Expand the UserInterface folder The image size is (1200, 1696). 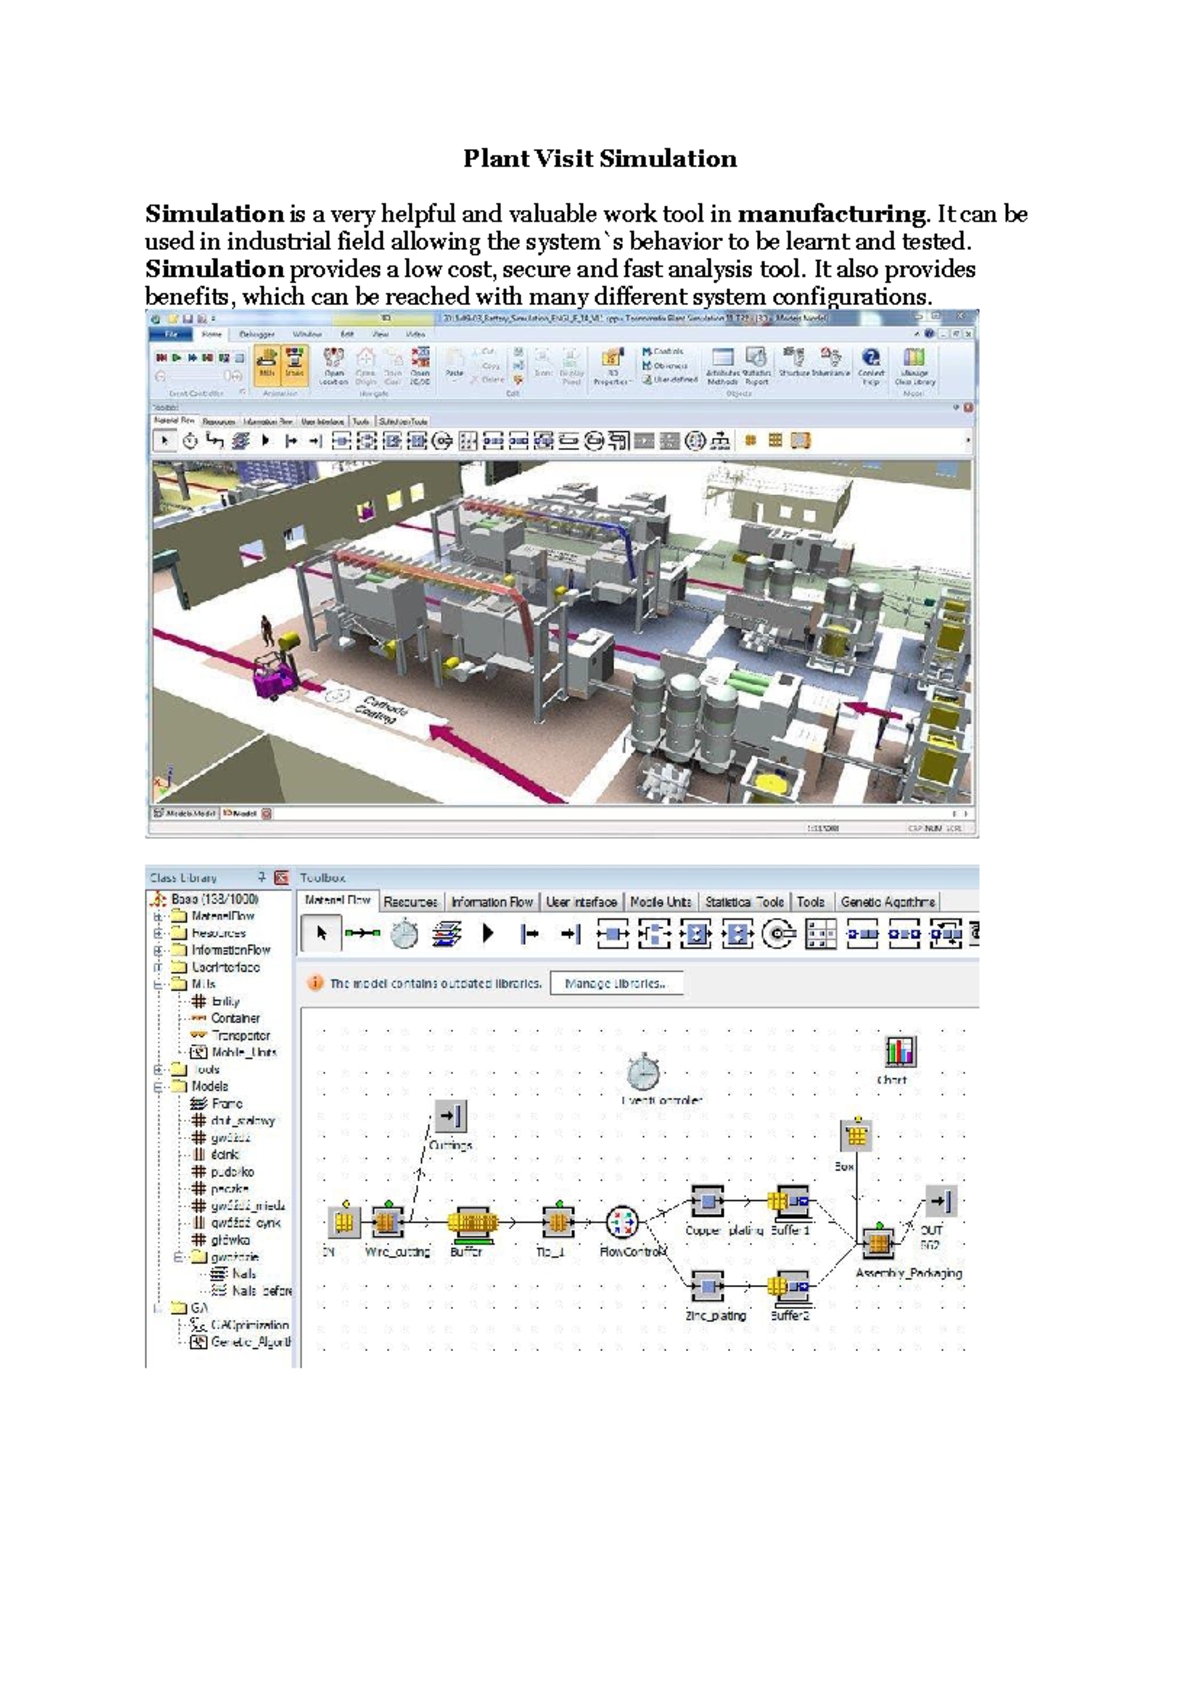tap(157, 967)
